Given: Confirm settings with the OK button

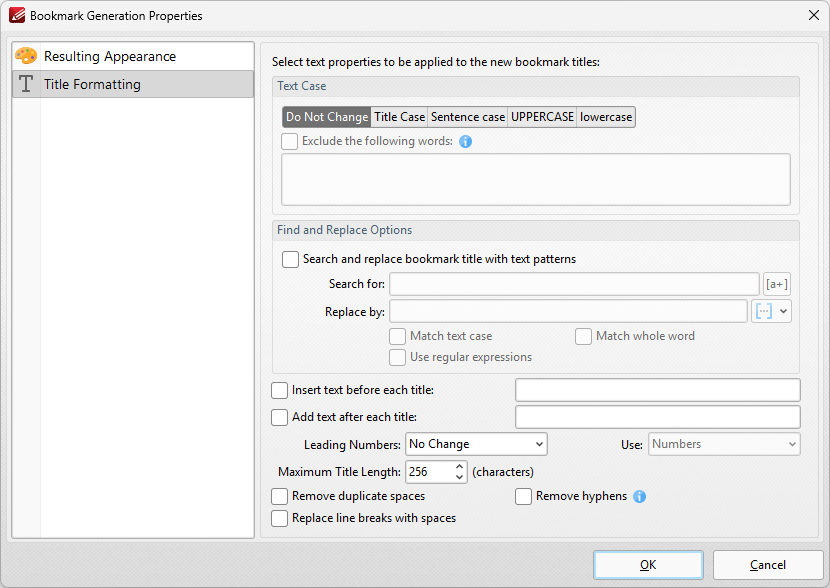Looking at the screenshot, I should pyautogui.click(x=647, y=564).
